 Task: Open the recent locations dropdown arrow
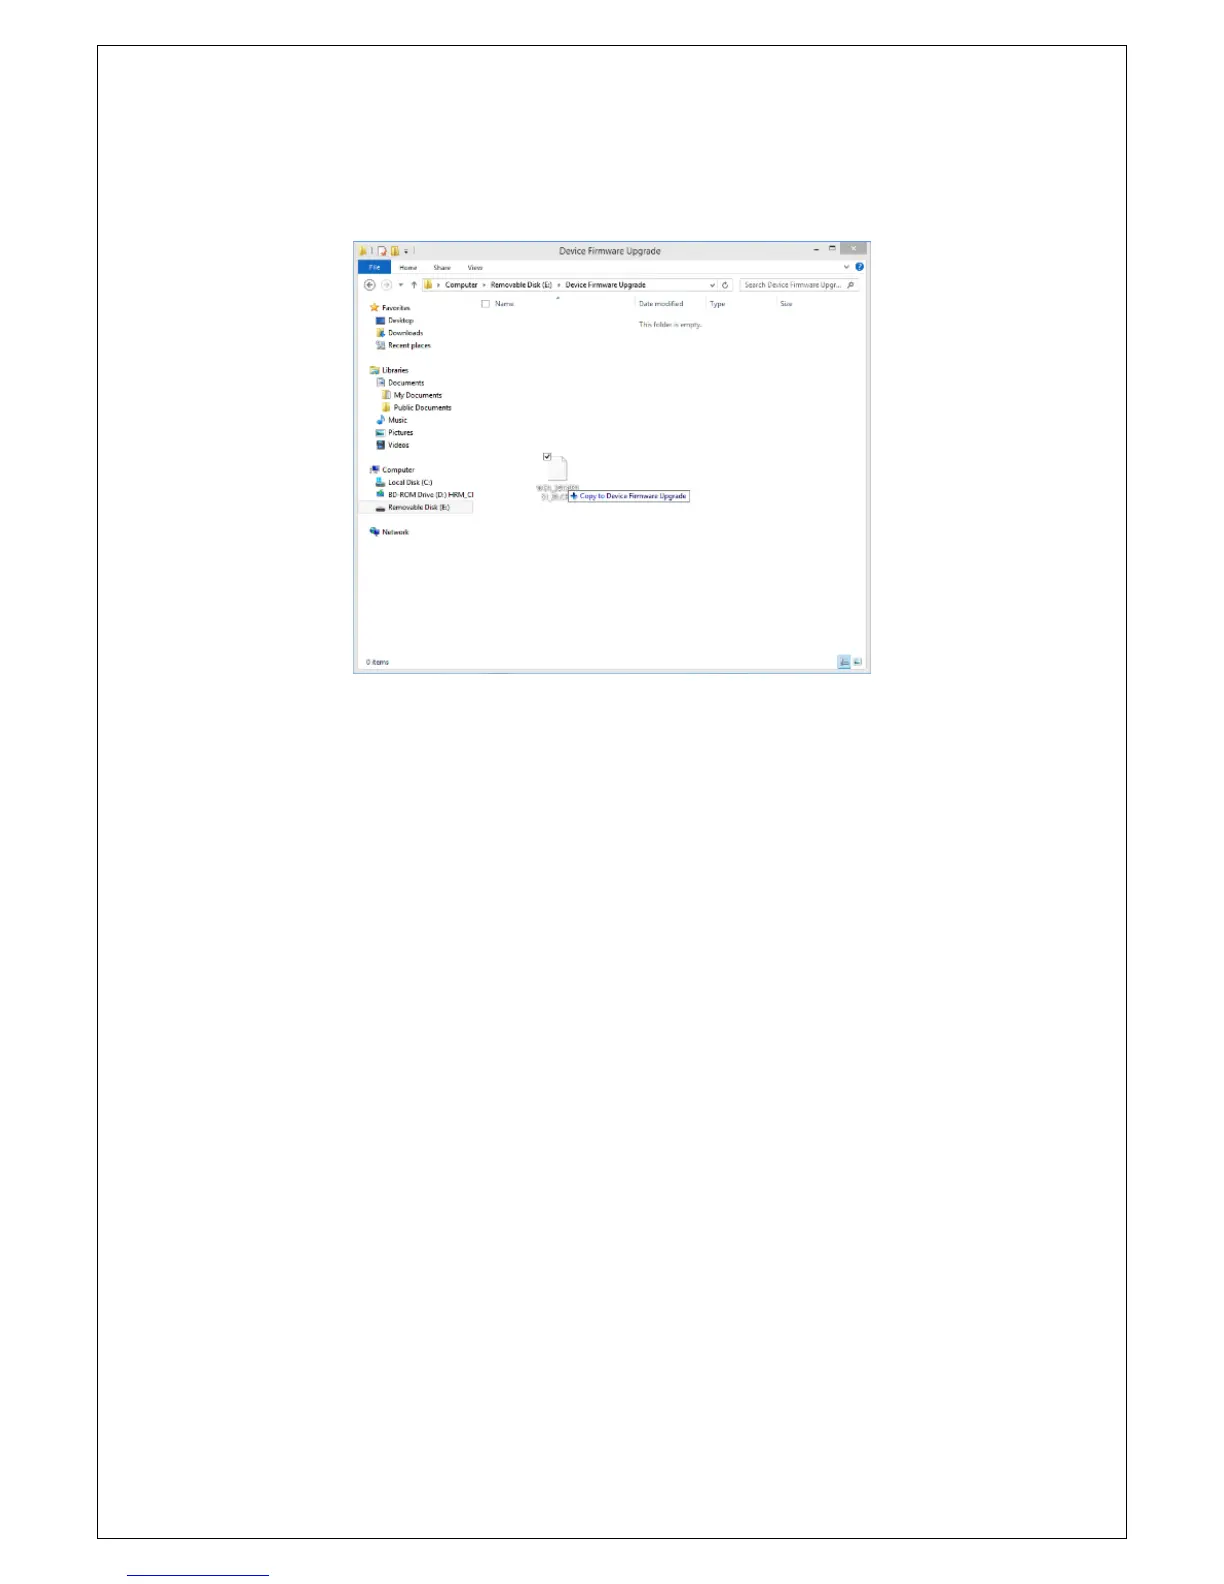click(401, 285)
